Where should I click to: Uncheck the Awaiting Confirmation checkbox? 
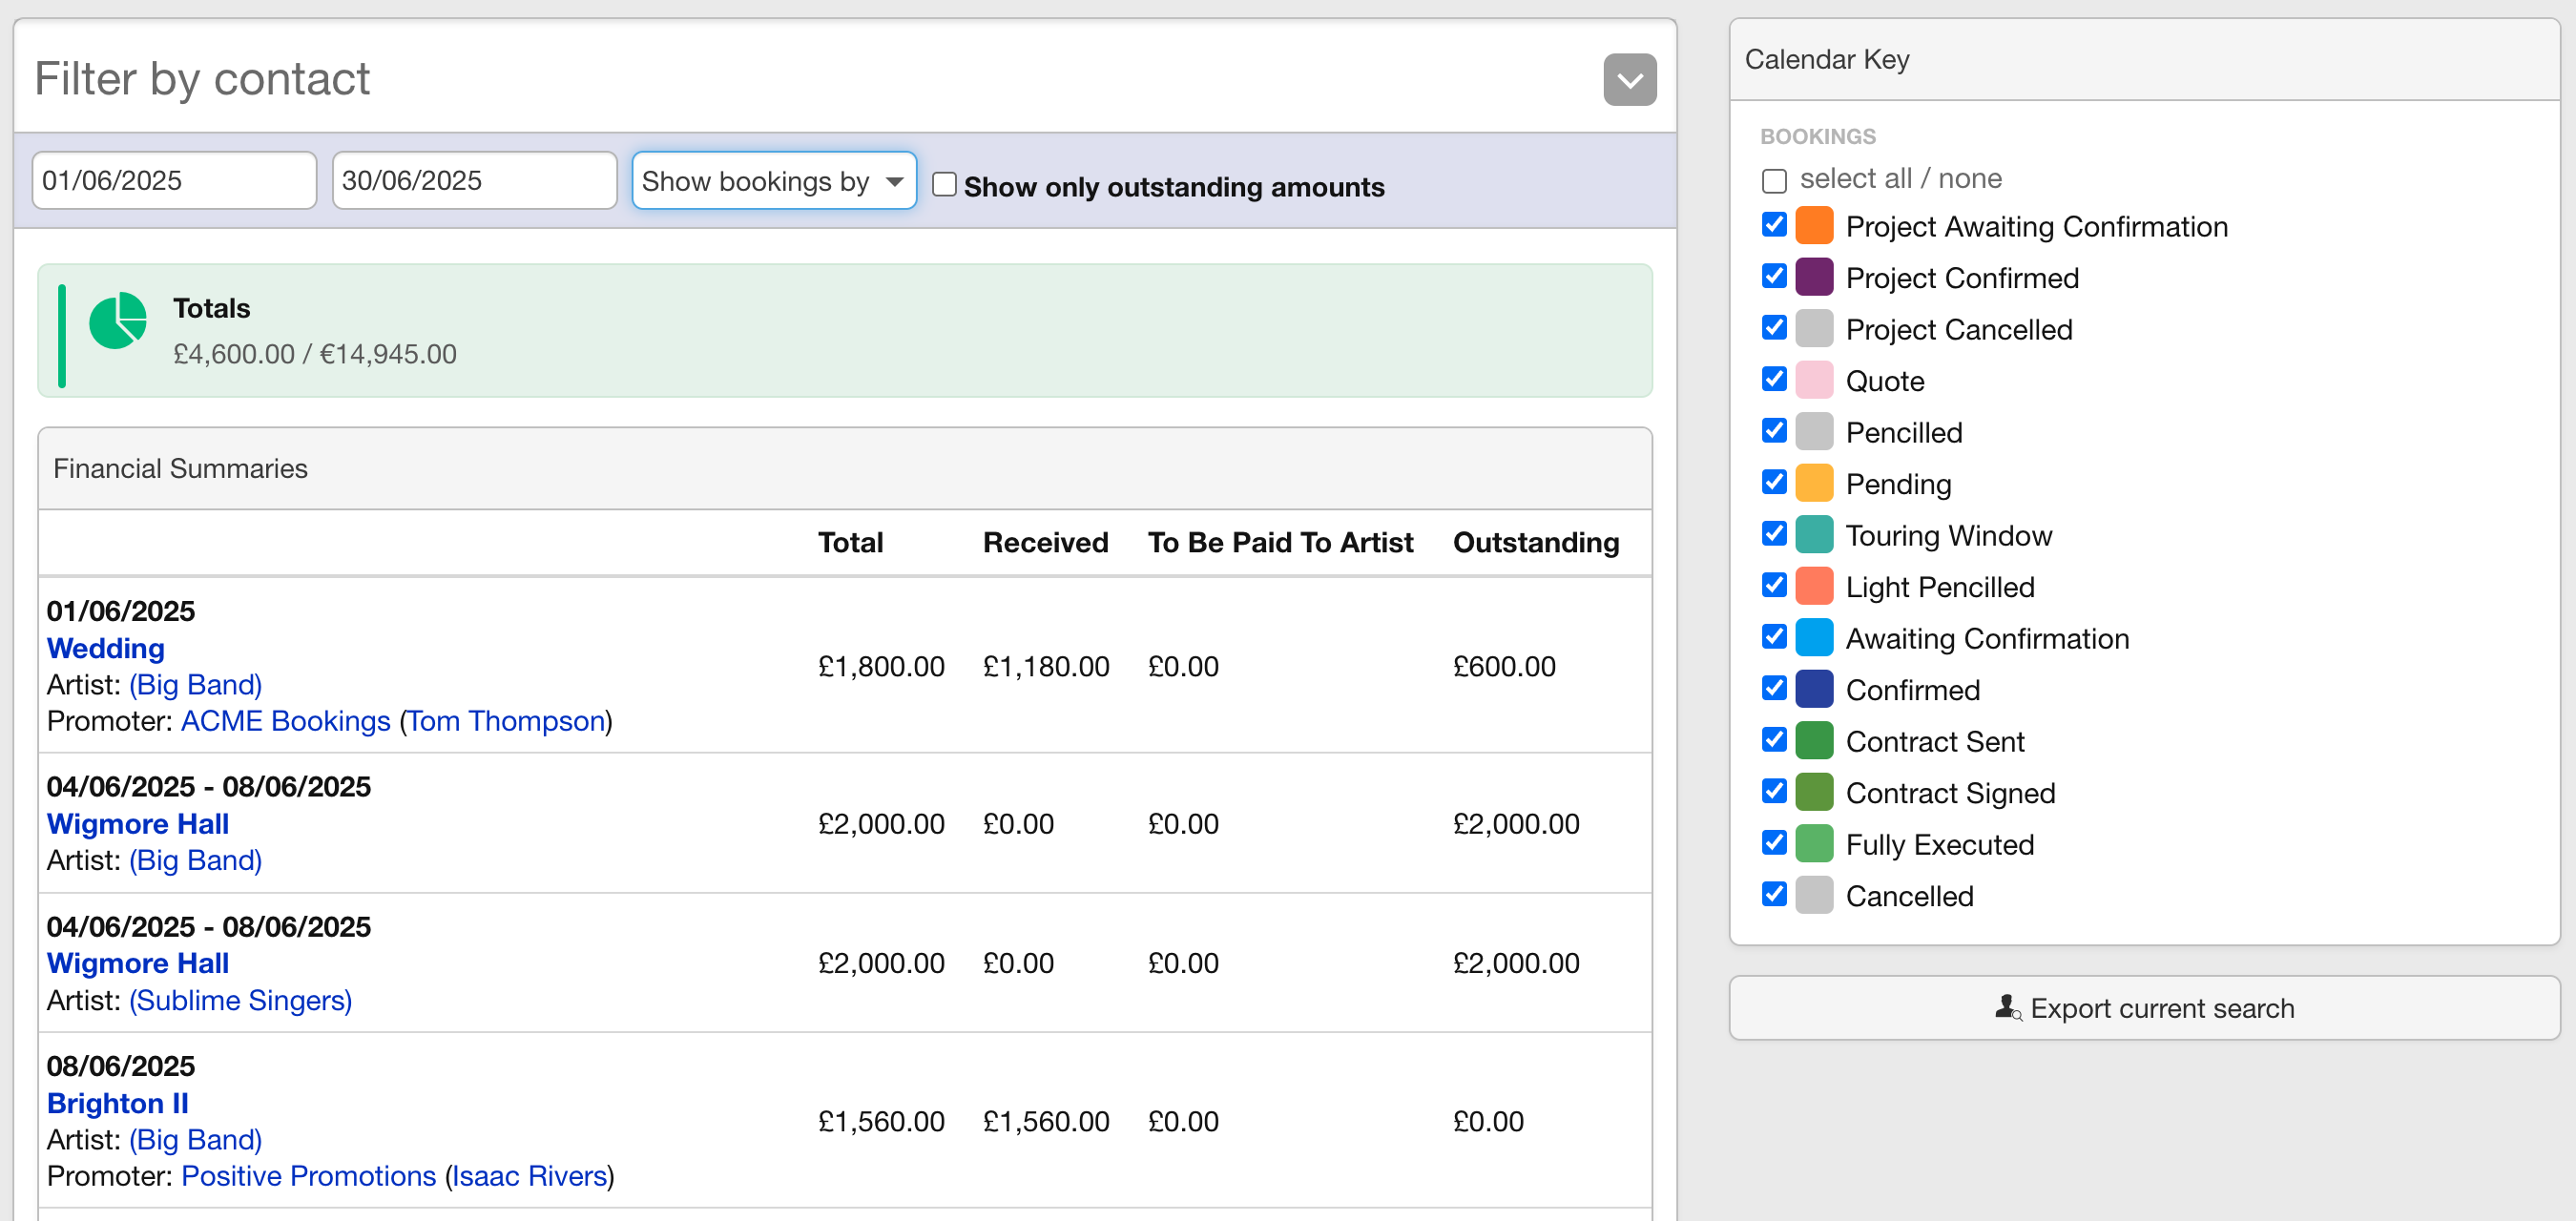[1774, 637]
